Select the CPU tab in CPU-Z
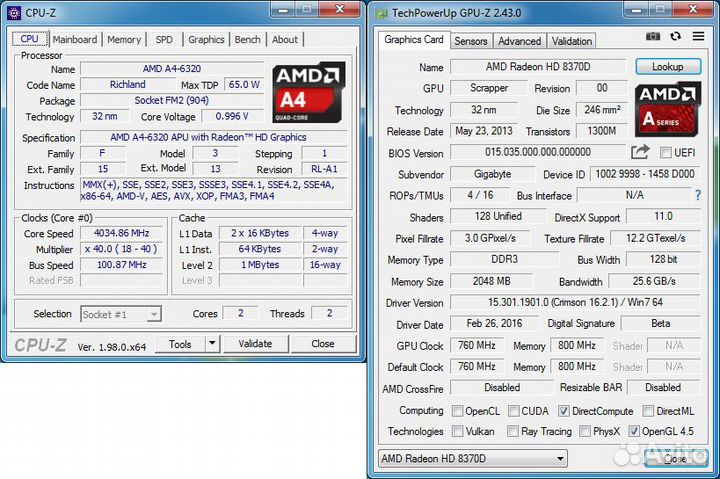720x479 pixels. [29, 39]
